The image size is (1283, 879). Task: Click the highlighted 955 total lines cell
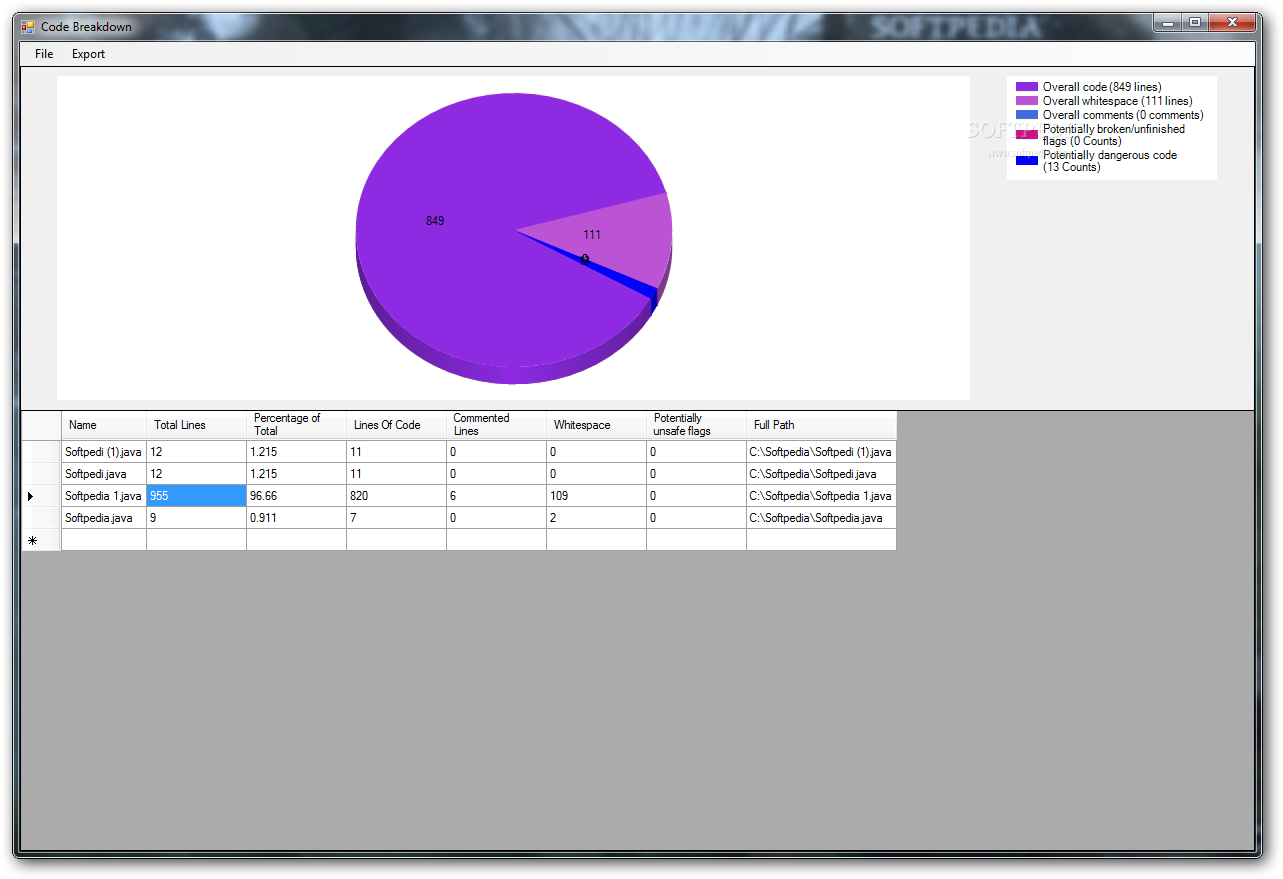click(x=196, y=496)
